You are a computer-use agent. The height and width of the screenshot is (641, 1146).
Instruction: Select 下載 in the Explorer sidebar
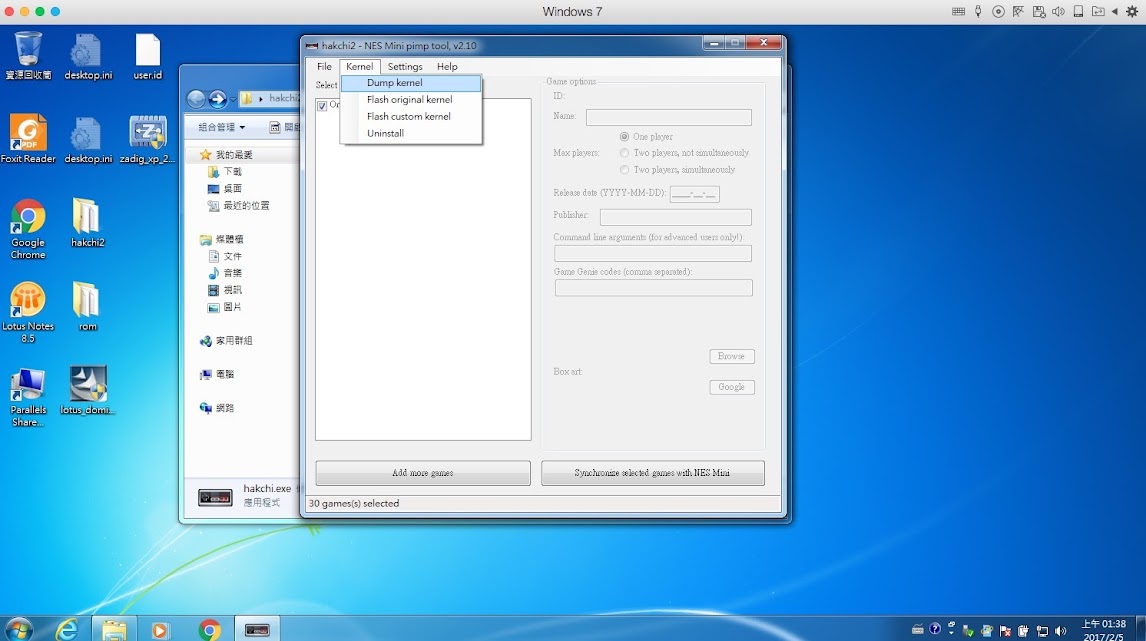tap(225, 172)
